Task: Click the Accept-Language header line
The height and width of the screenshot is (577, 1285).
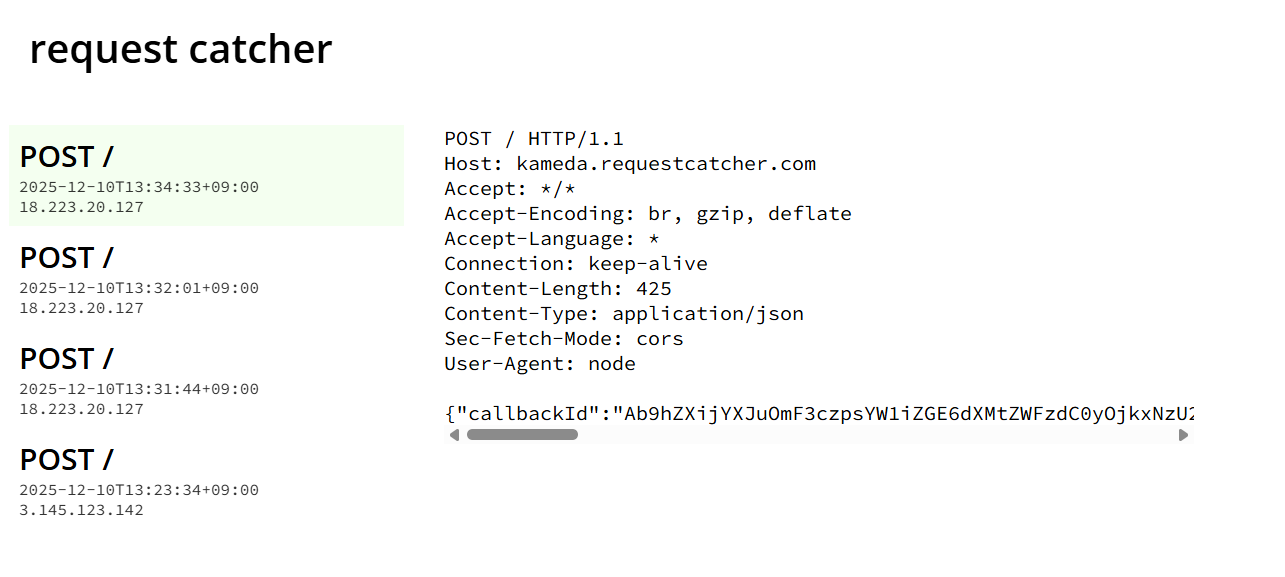Action: tap(552, 239)
